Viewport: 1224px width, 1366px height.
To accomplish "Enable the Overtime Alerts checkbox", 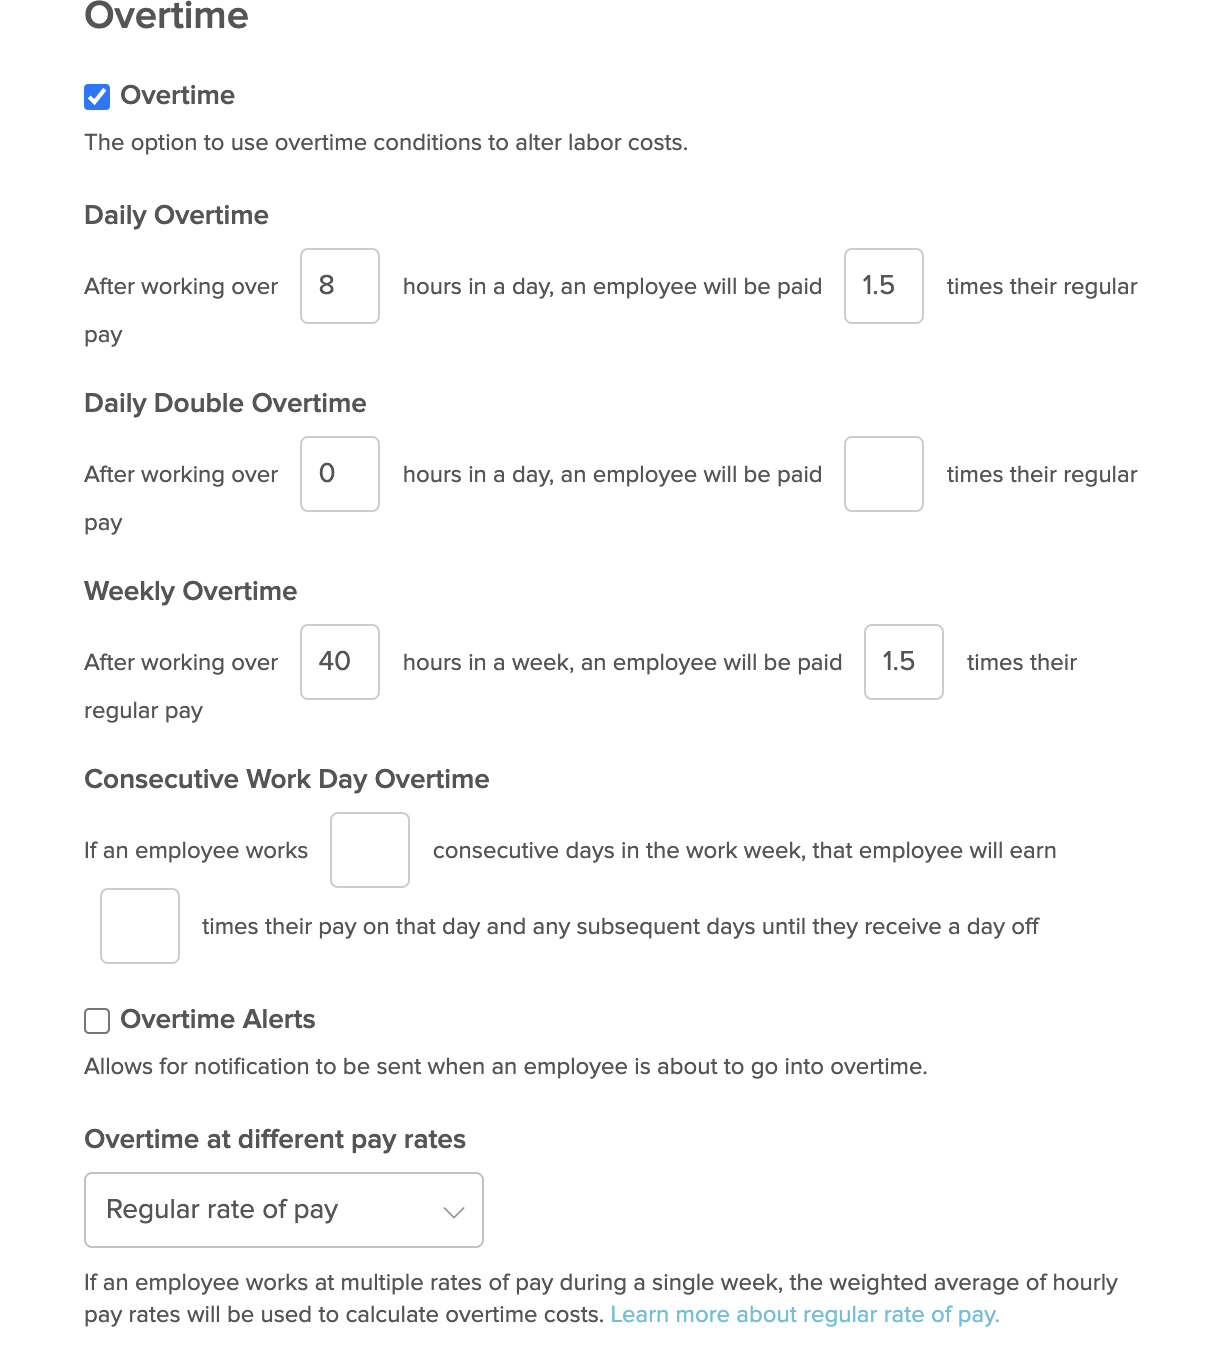I will click(x=97, y=1021).
